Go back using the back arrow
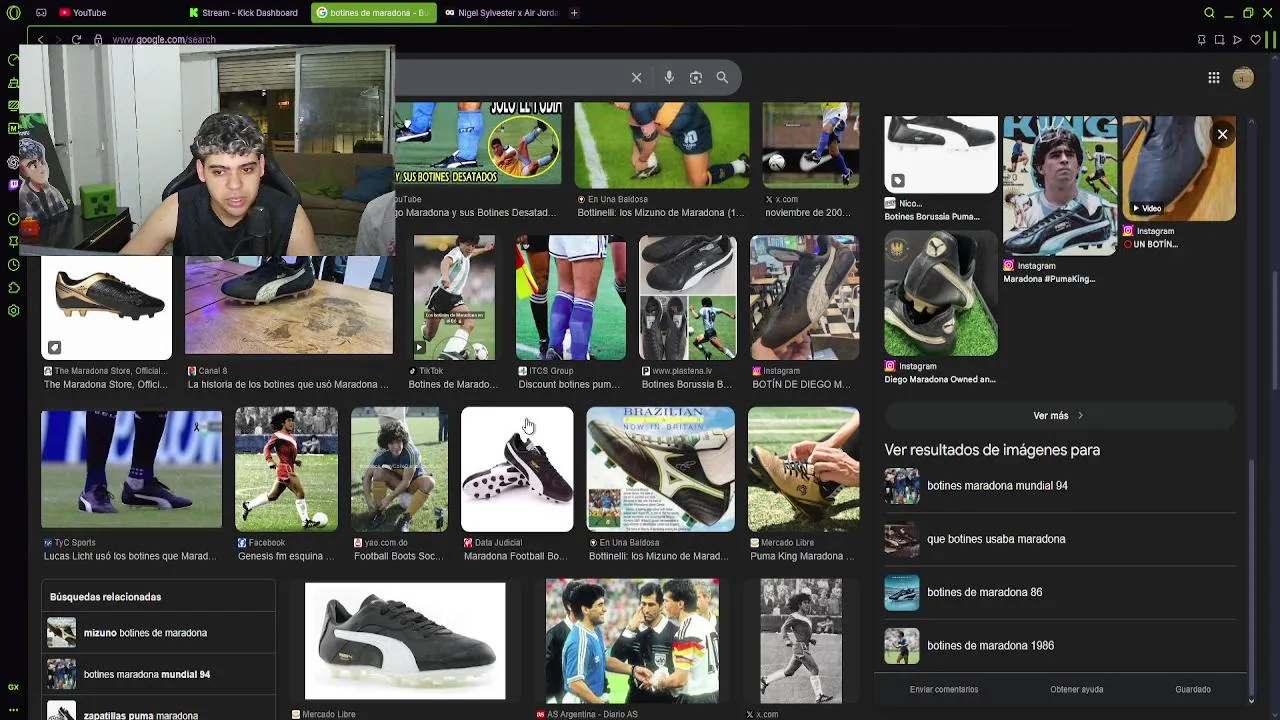This screenshot has width=1280, height=720. click(x=40, y=40)
